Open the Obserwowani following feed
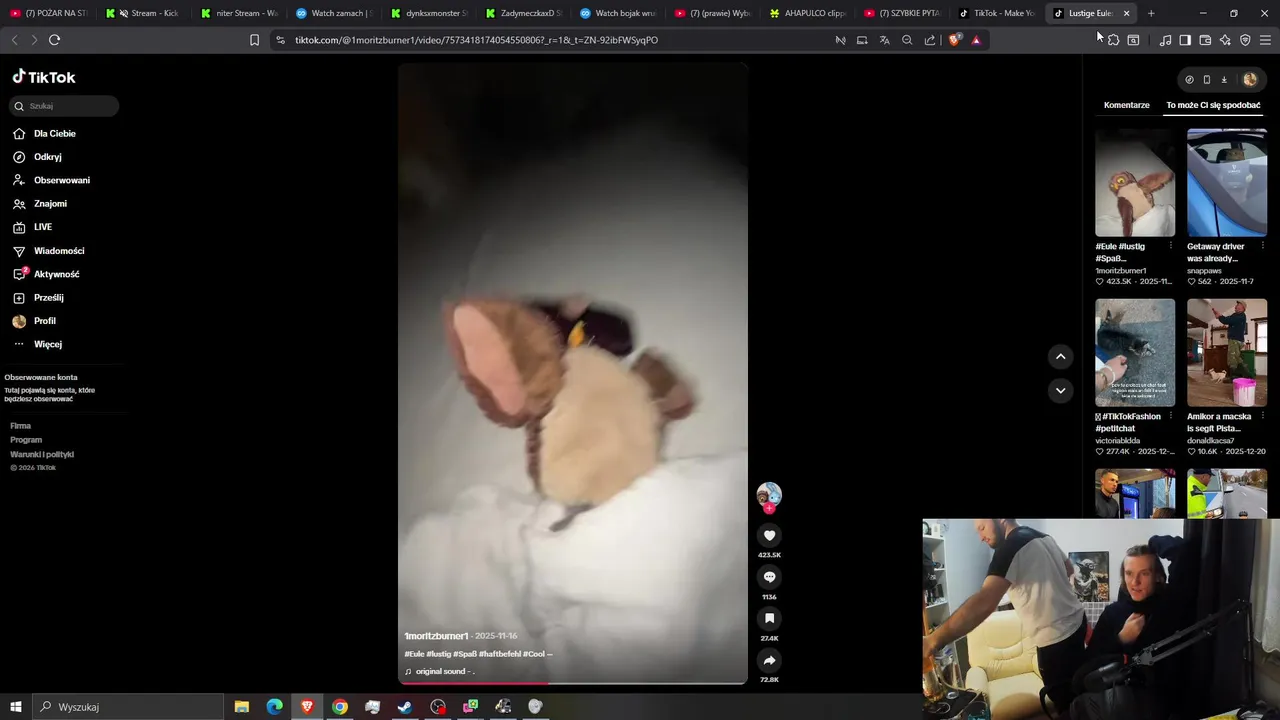Image resolution: width=1280 pixels, height=720 pixels. point(62,180)
